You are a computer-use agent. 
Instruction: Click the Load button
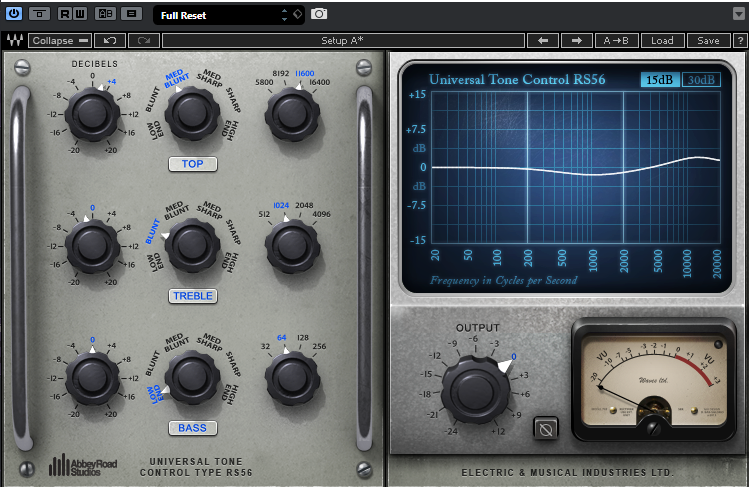coord(662,41)
